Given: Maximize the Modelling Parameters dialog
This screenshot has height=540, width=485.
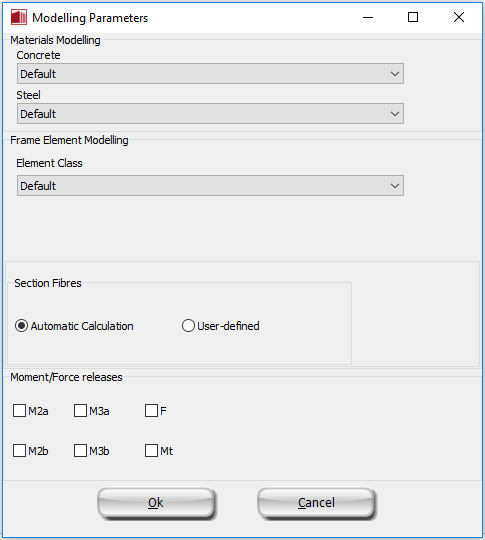Looking at the screenshot, I should coord(413,17).
